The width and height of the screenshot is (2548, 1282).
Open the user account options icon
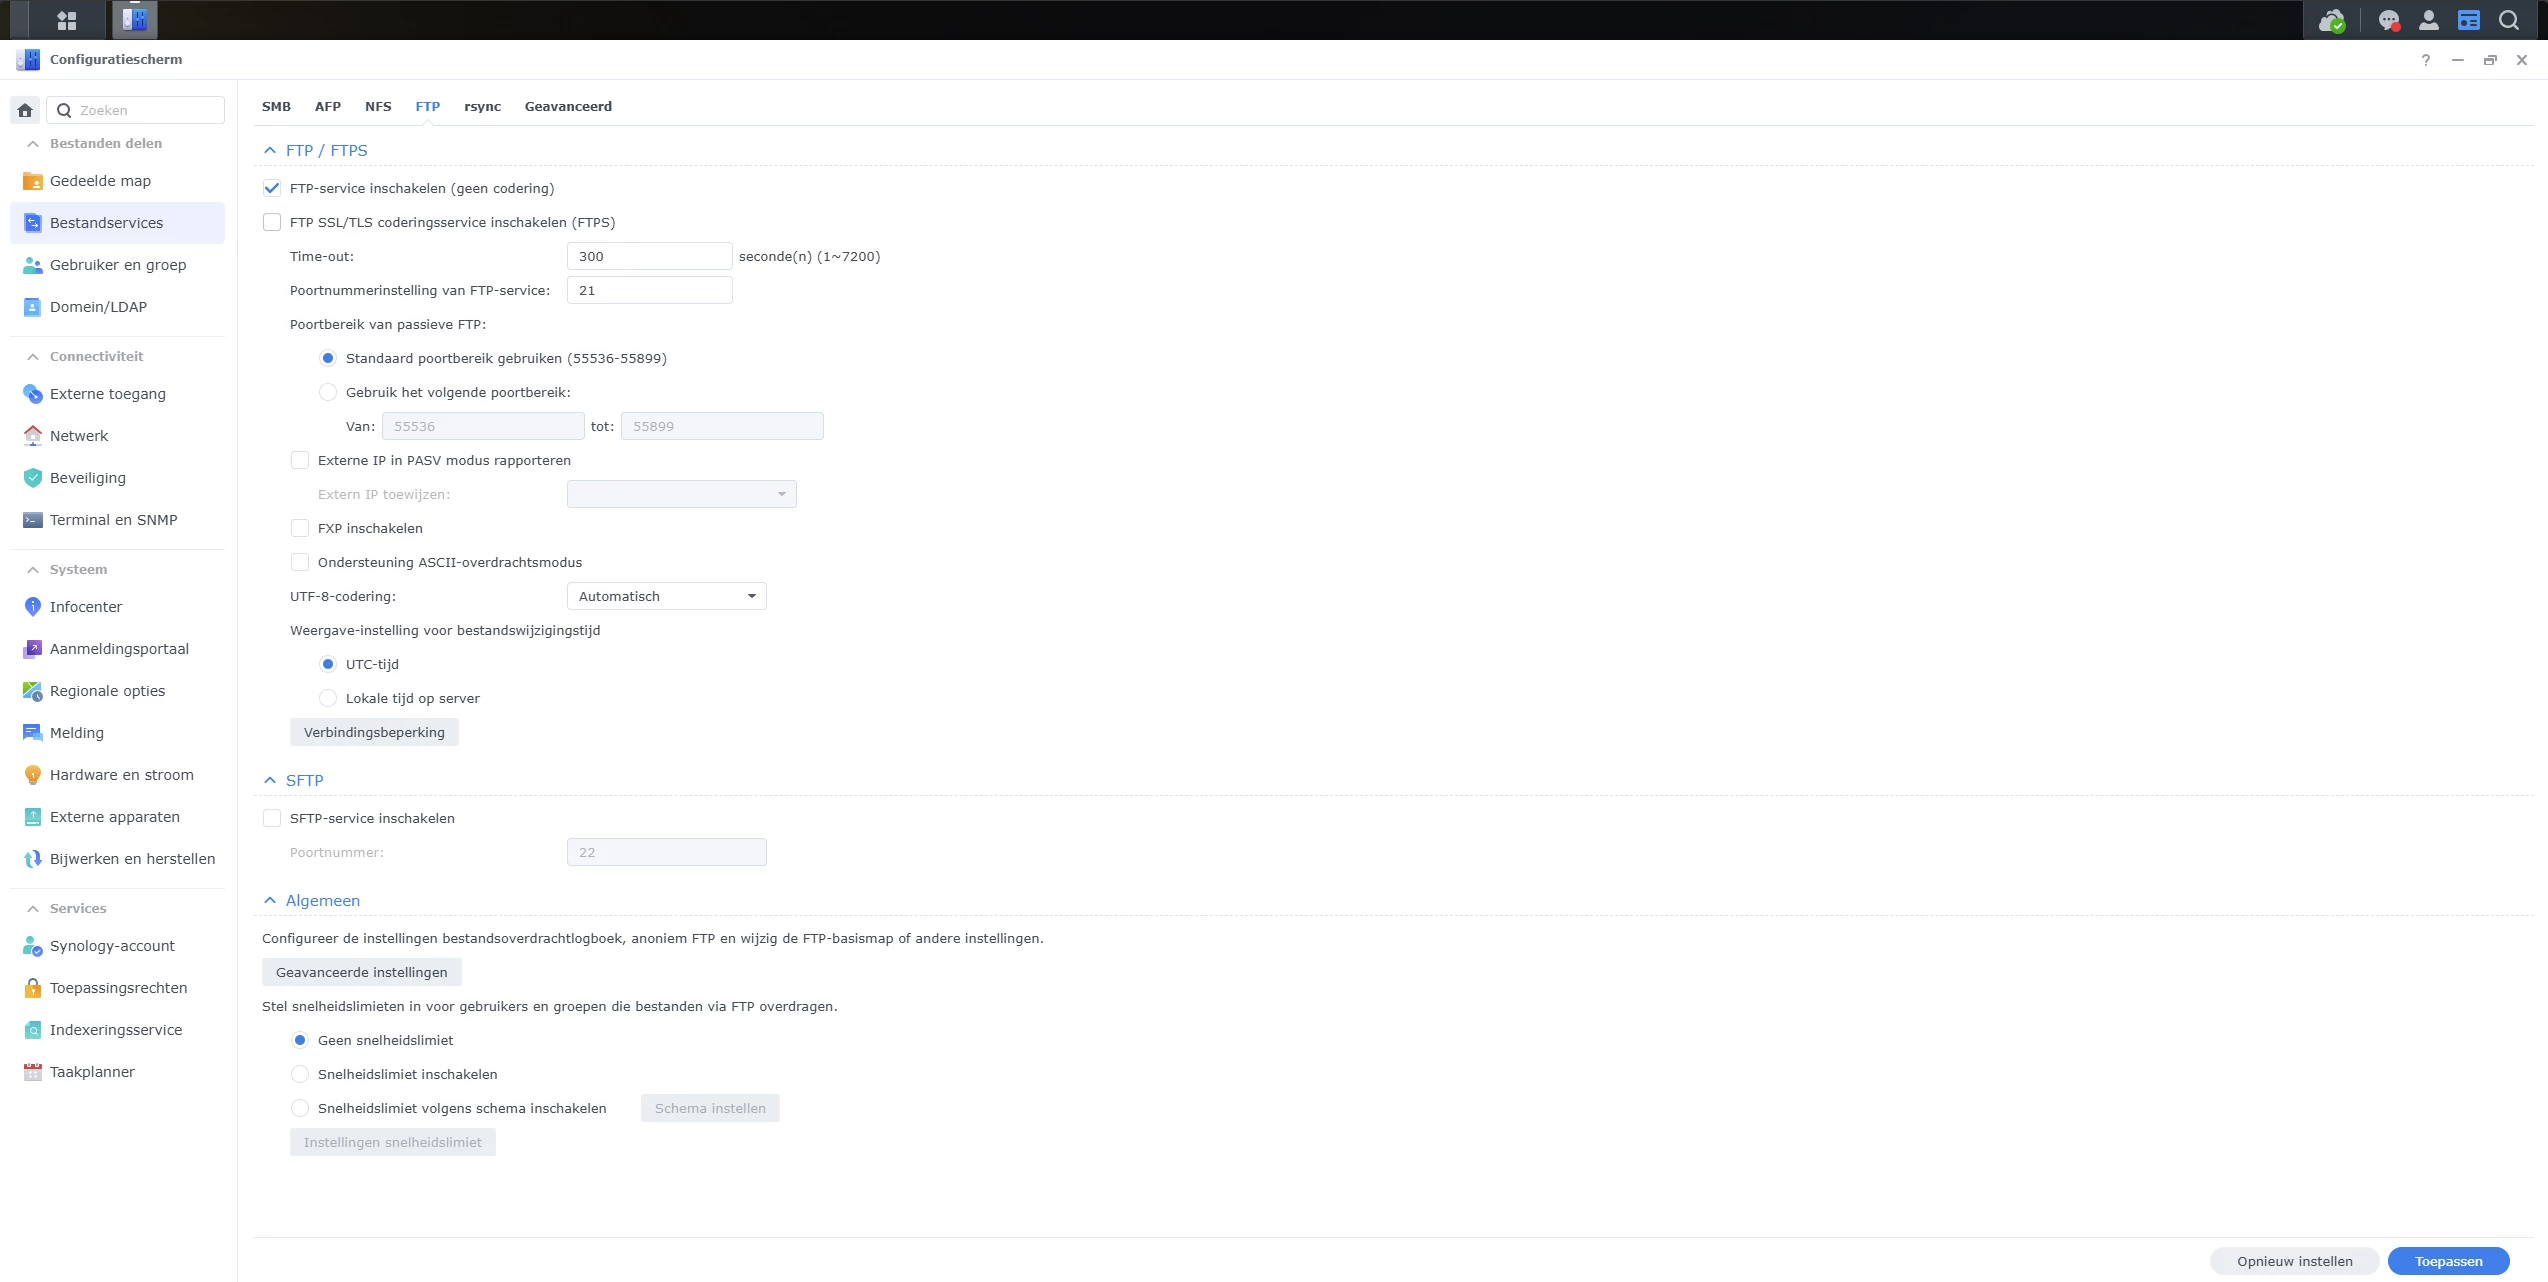click(x=2428, y=20)
